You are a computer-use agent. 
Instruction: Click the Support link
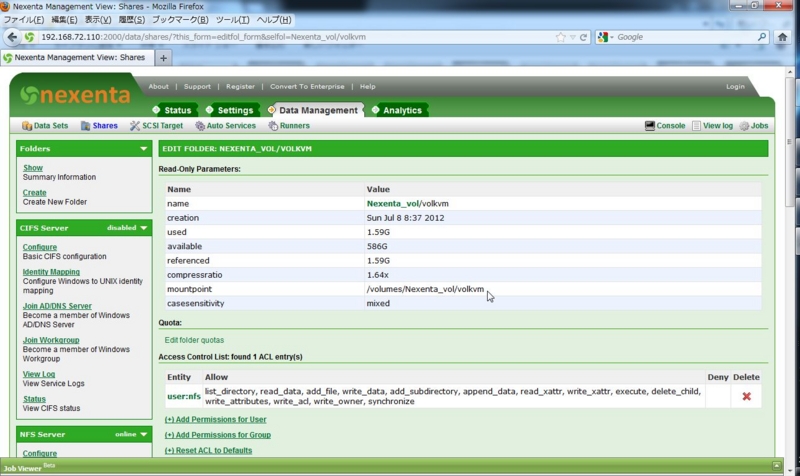(x=197, y=87)
